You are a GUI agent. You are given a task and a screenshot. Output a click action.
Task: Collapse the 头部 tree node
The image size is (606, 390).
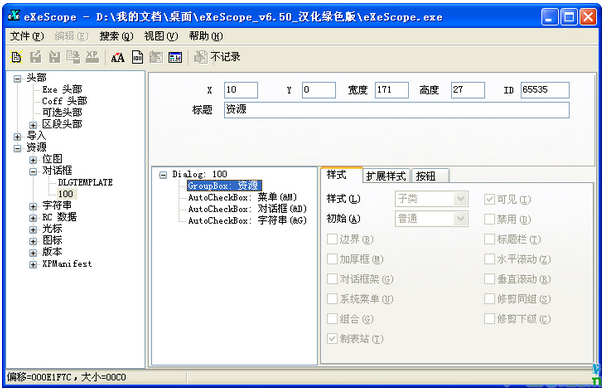click(x=17, y=79)
